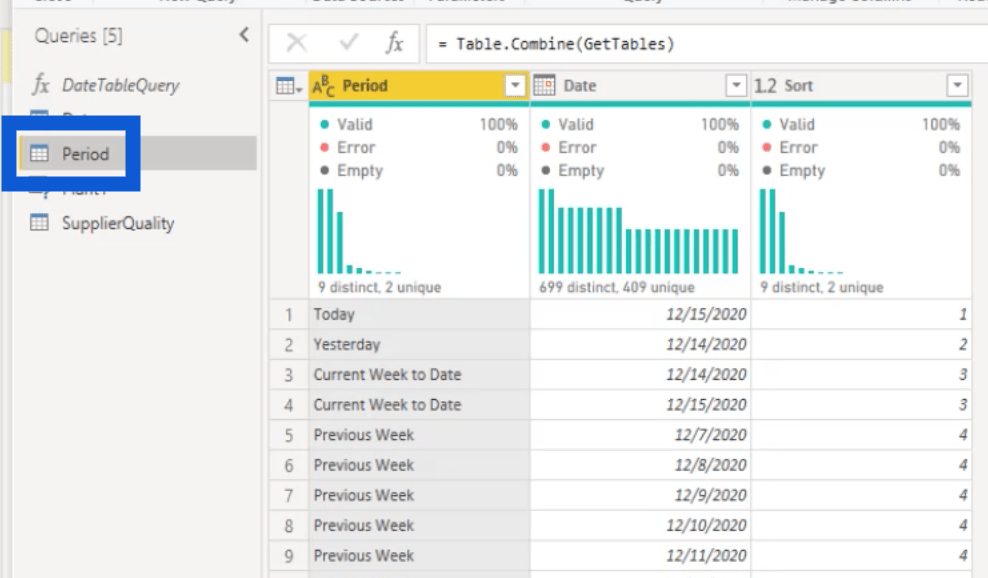Viewport: 988px width, 578px height.
Task: Click '9 distinct, 2 unique' under Period
Action: click(x=379, y=287)
